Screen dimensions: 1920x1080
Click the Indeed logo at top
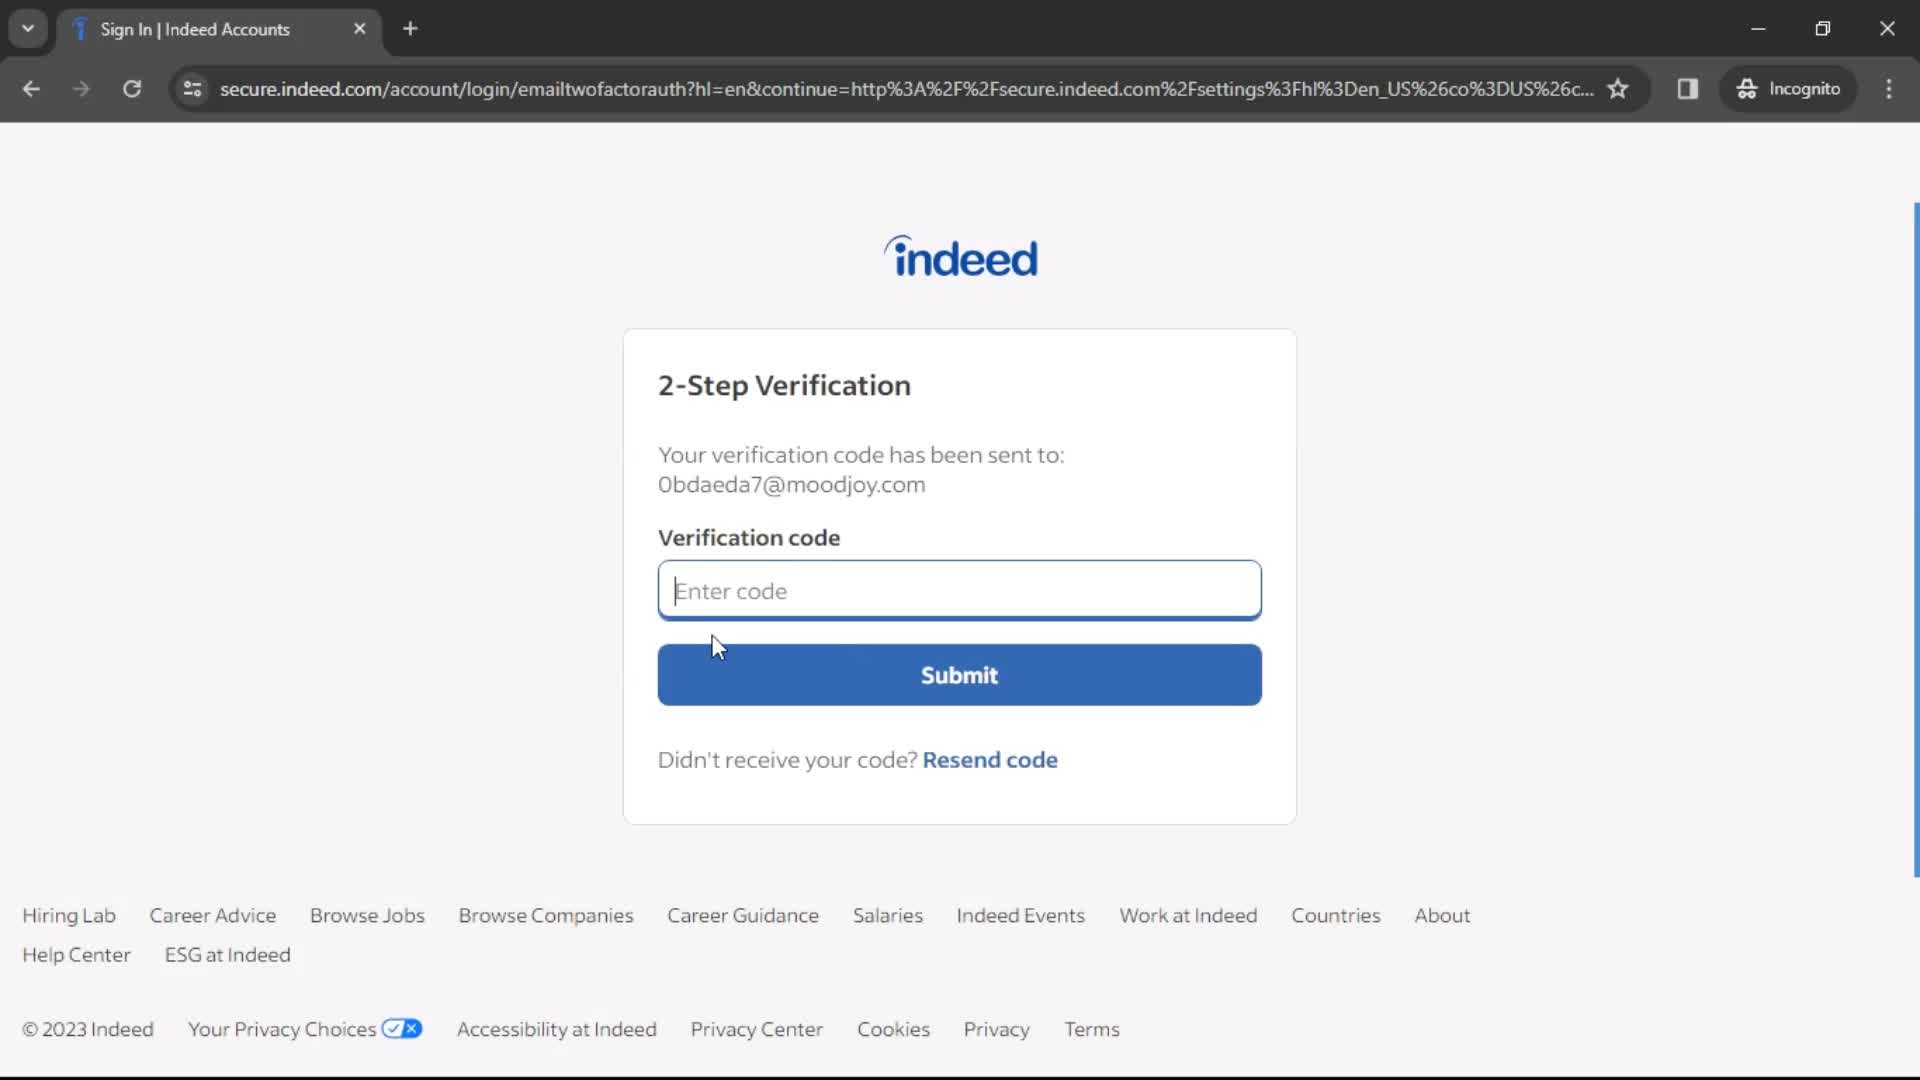pos(960,255)
